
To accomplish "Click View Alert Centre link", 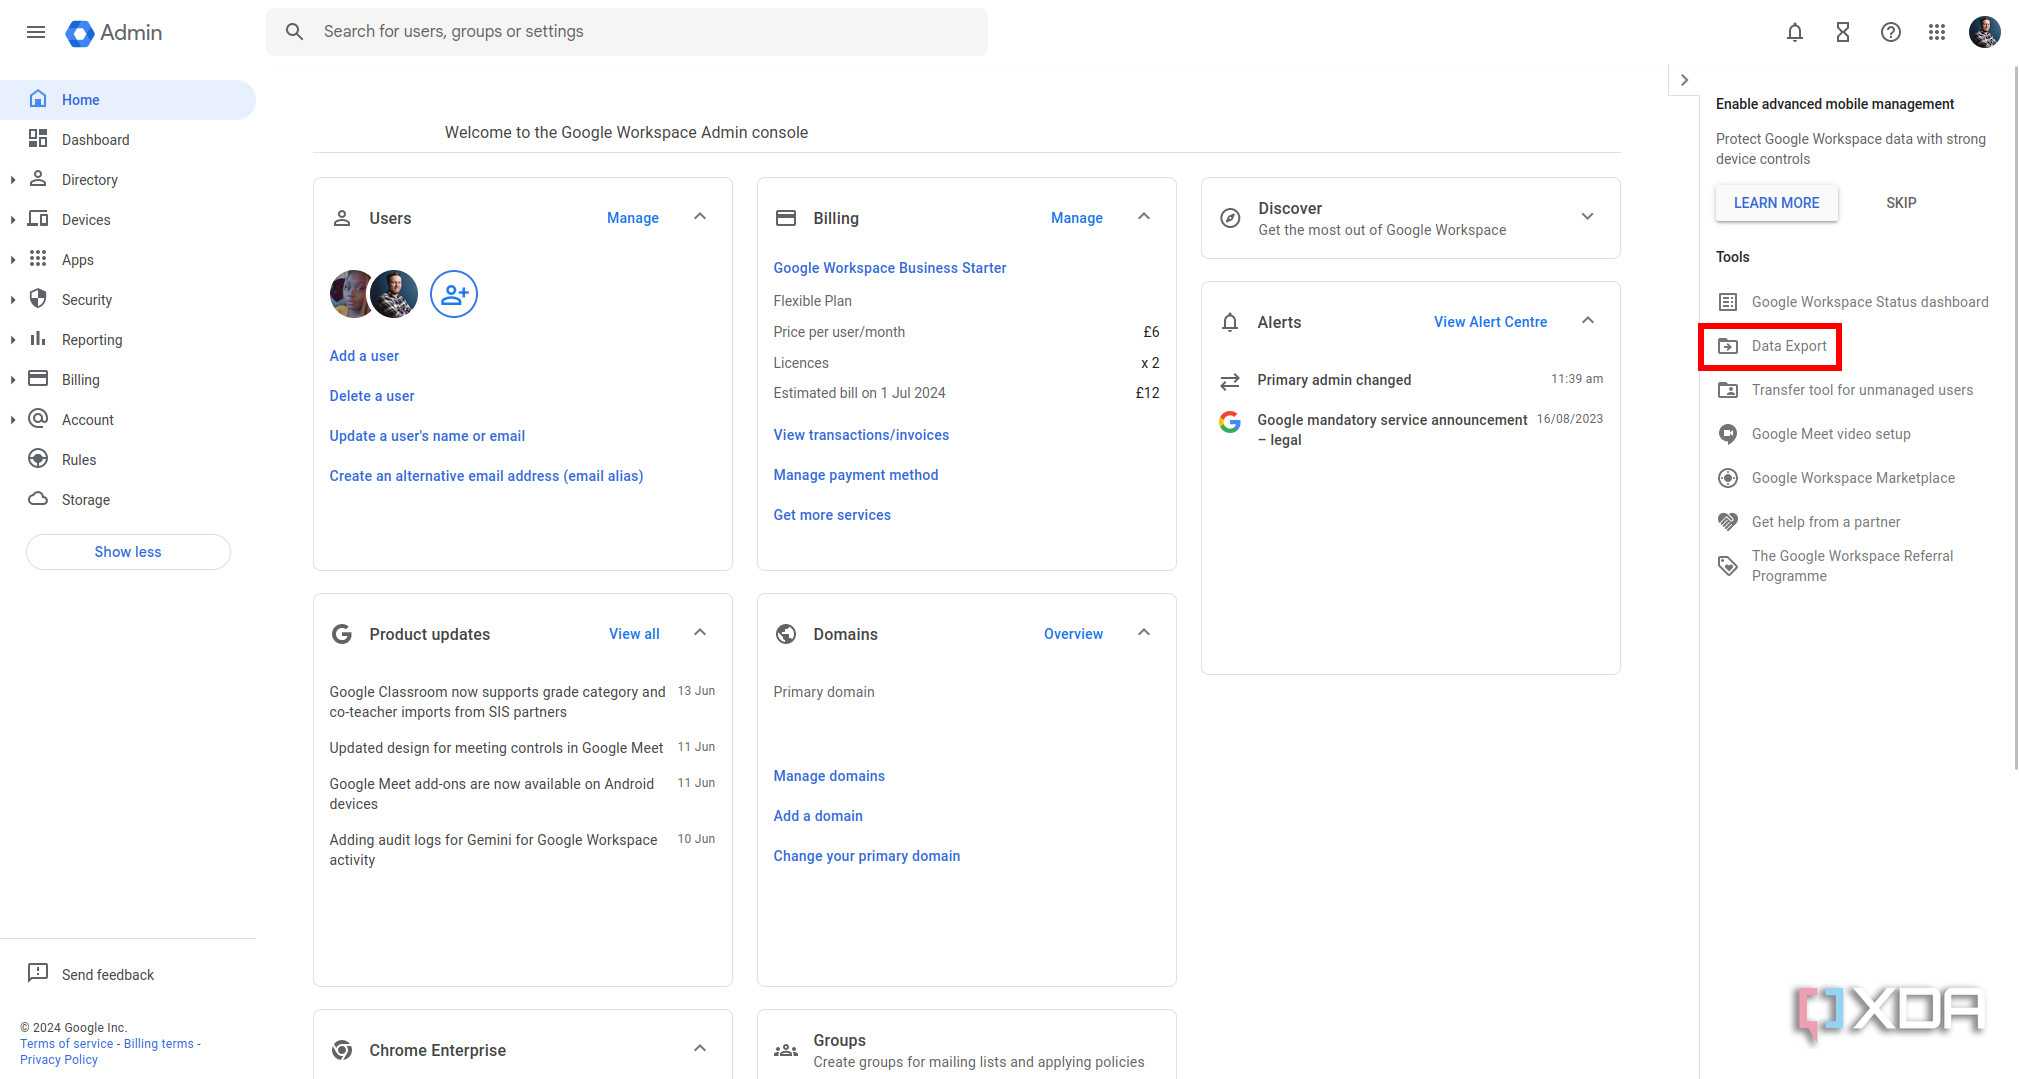I will tap(1490, 322).
